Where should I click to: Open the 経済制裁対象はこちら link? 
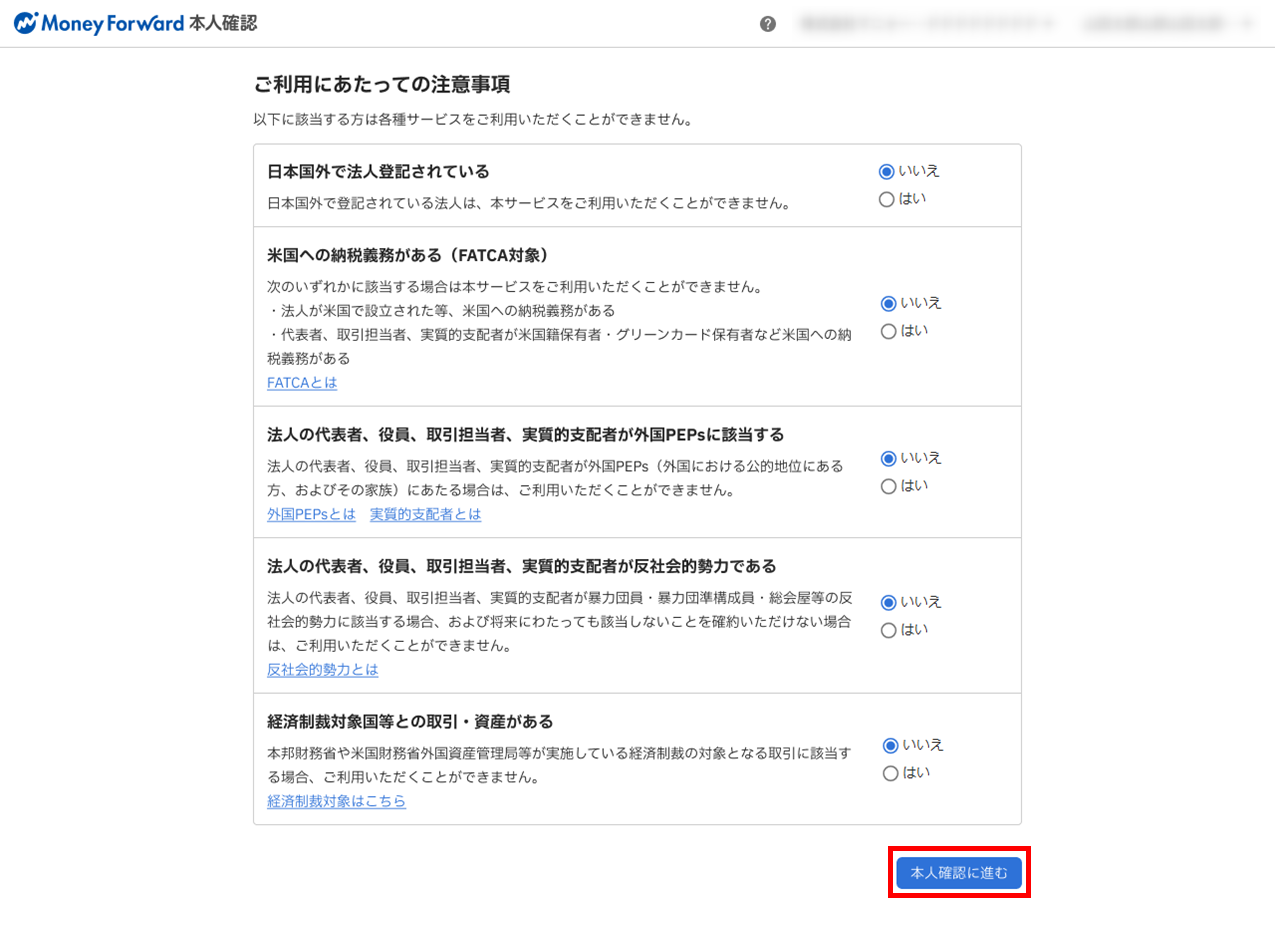[x=337, y=801]
